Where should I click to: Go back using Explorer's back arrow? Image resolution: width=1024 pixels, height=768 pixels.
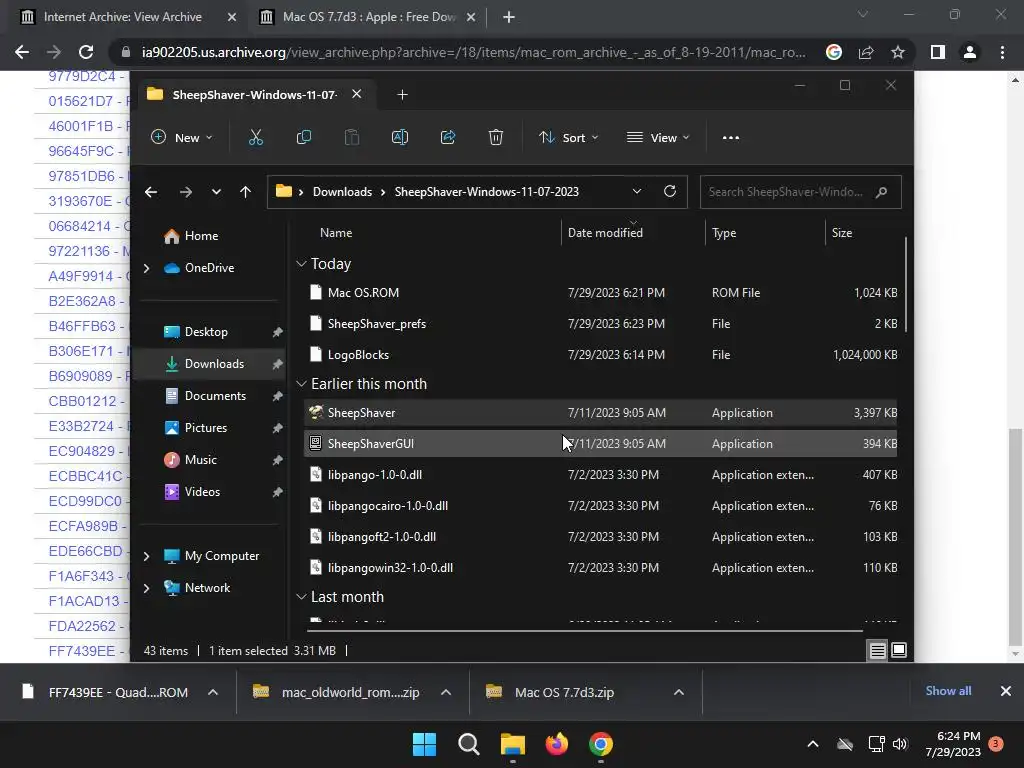[151, 192]
